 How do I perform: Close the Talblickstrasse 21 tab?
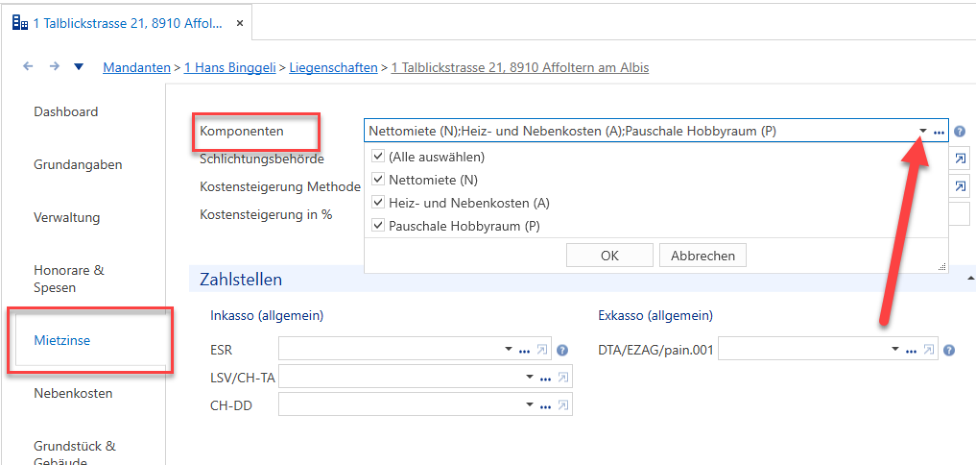pos(240,24)
